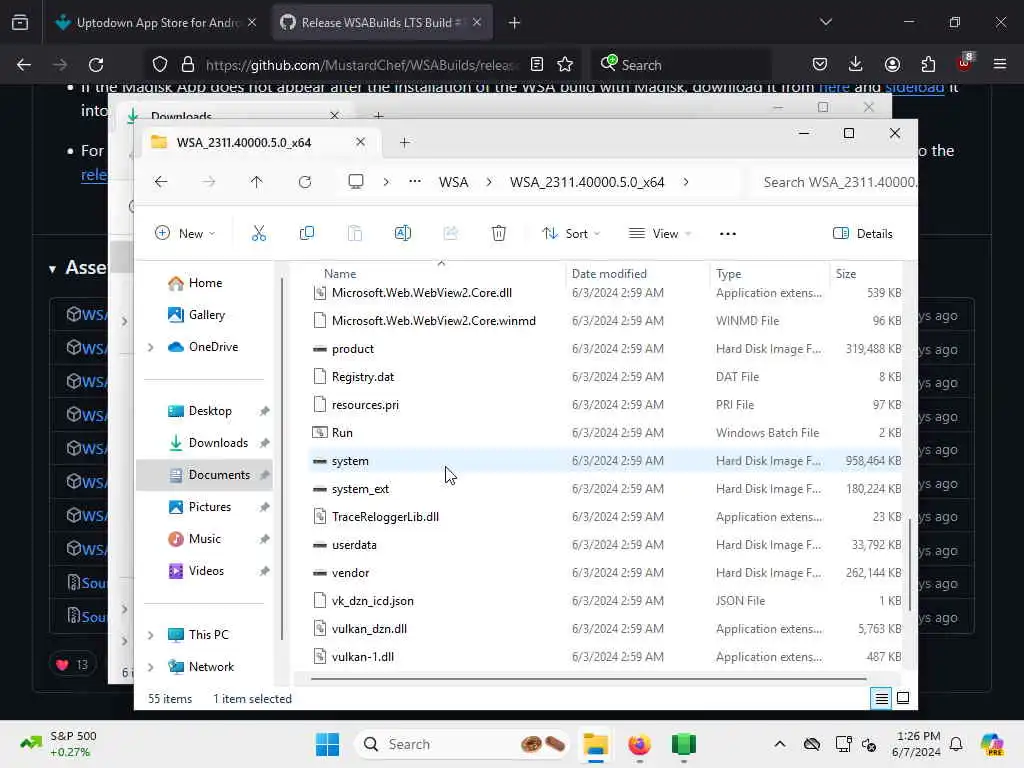Screen dimensions: 1024x768
Task: Switch to the Release WSABuilds LTS Build tab
Action: pyautogui.click(x=382, y=23)
